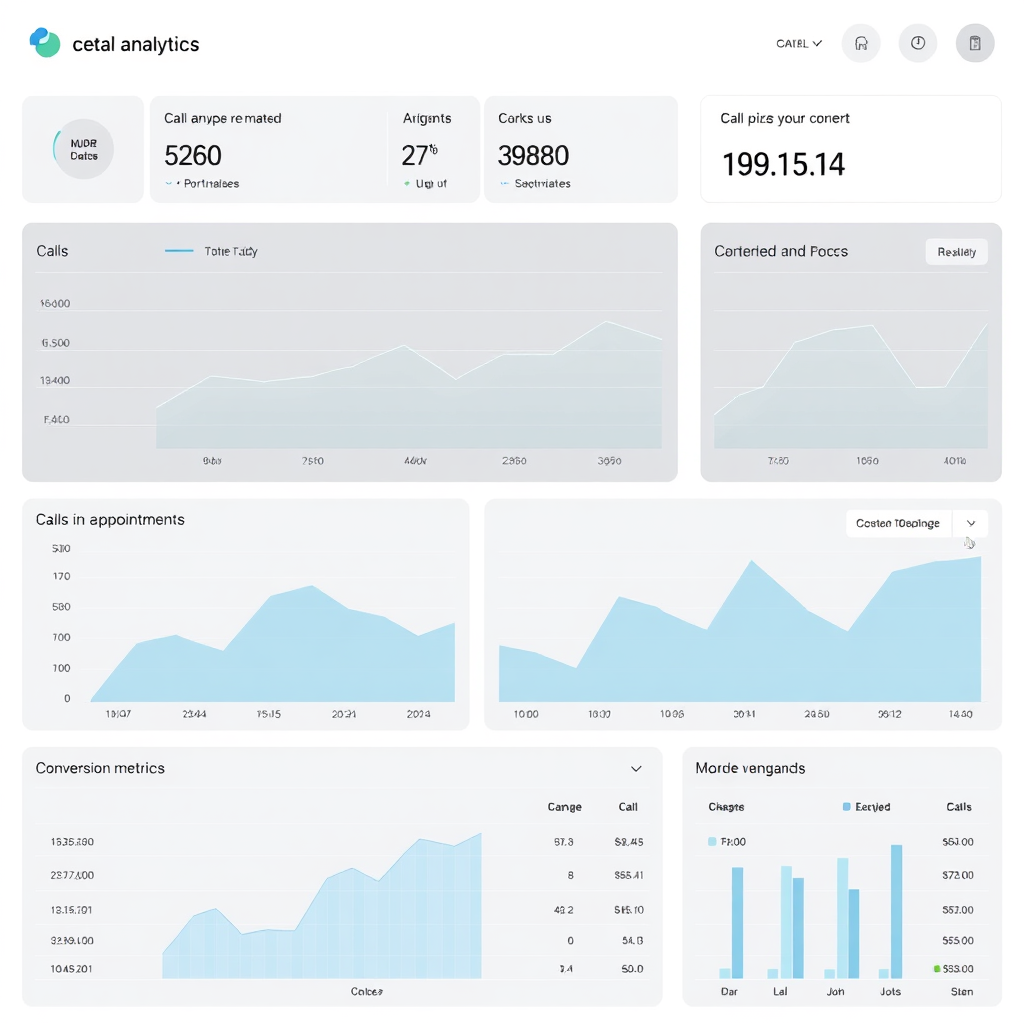Collapse the Conversion metrics panel chevron

click(x=636, y=769)
